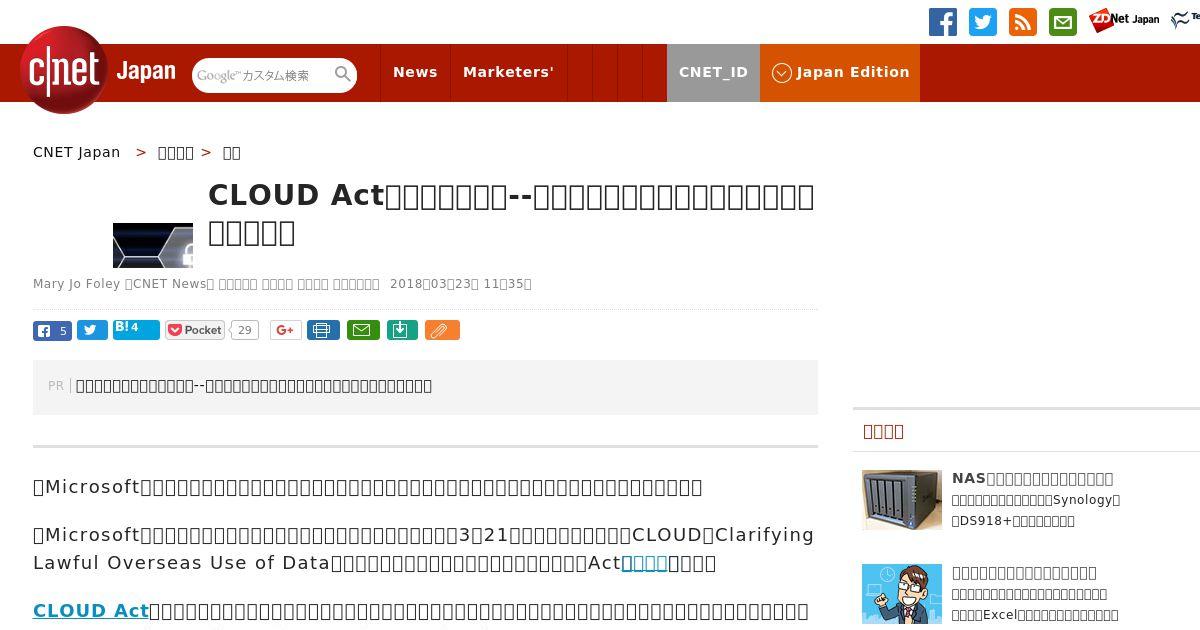Visit the ZDNet Japan logo link
This screenshot has width=1200, height=630.
(x=1124, y=19)
